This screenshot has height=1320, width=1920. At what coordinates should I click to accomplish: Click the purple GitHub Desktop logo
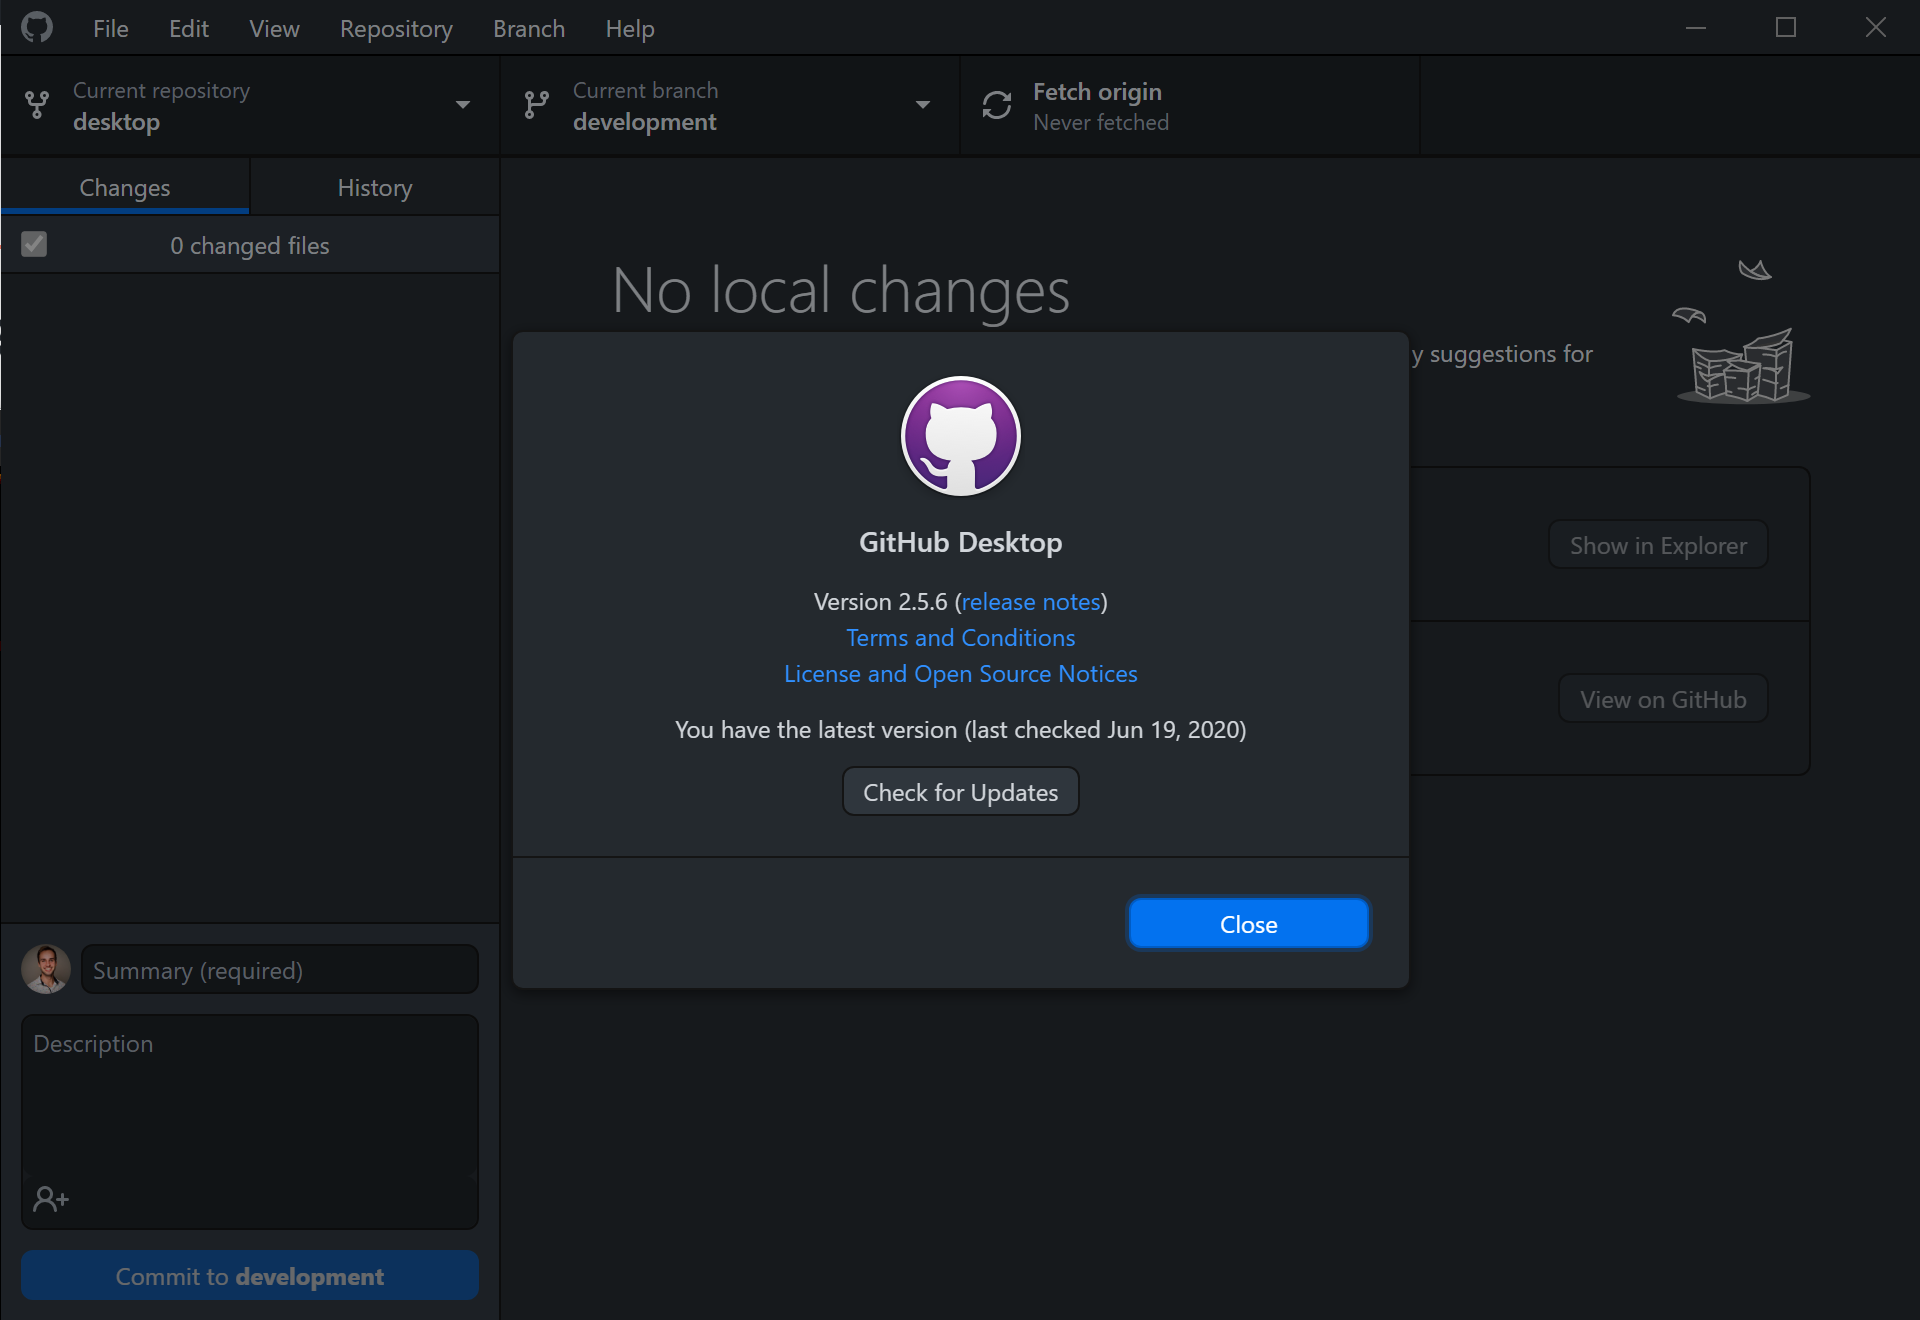(960, 436)
